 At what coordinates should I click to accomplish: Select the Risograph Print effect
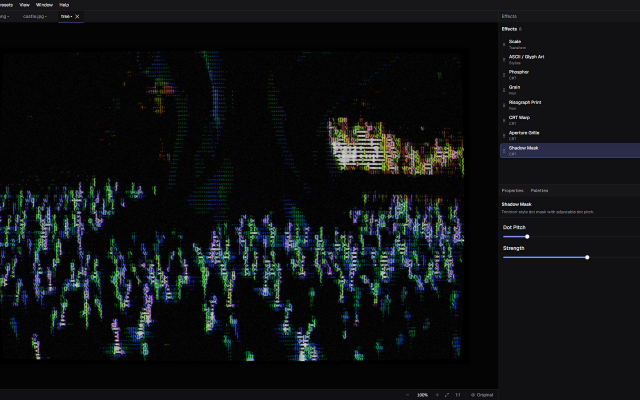coord(570,105)
